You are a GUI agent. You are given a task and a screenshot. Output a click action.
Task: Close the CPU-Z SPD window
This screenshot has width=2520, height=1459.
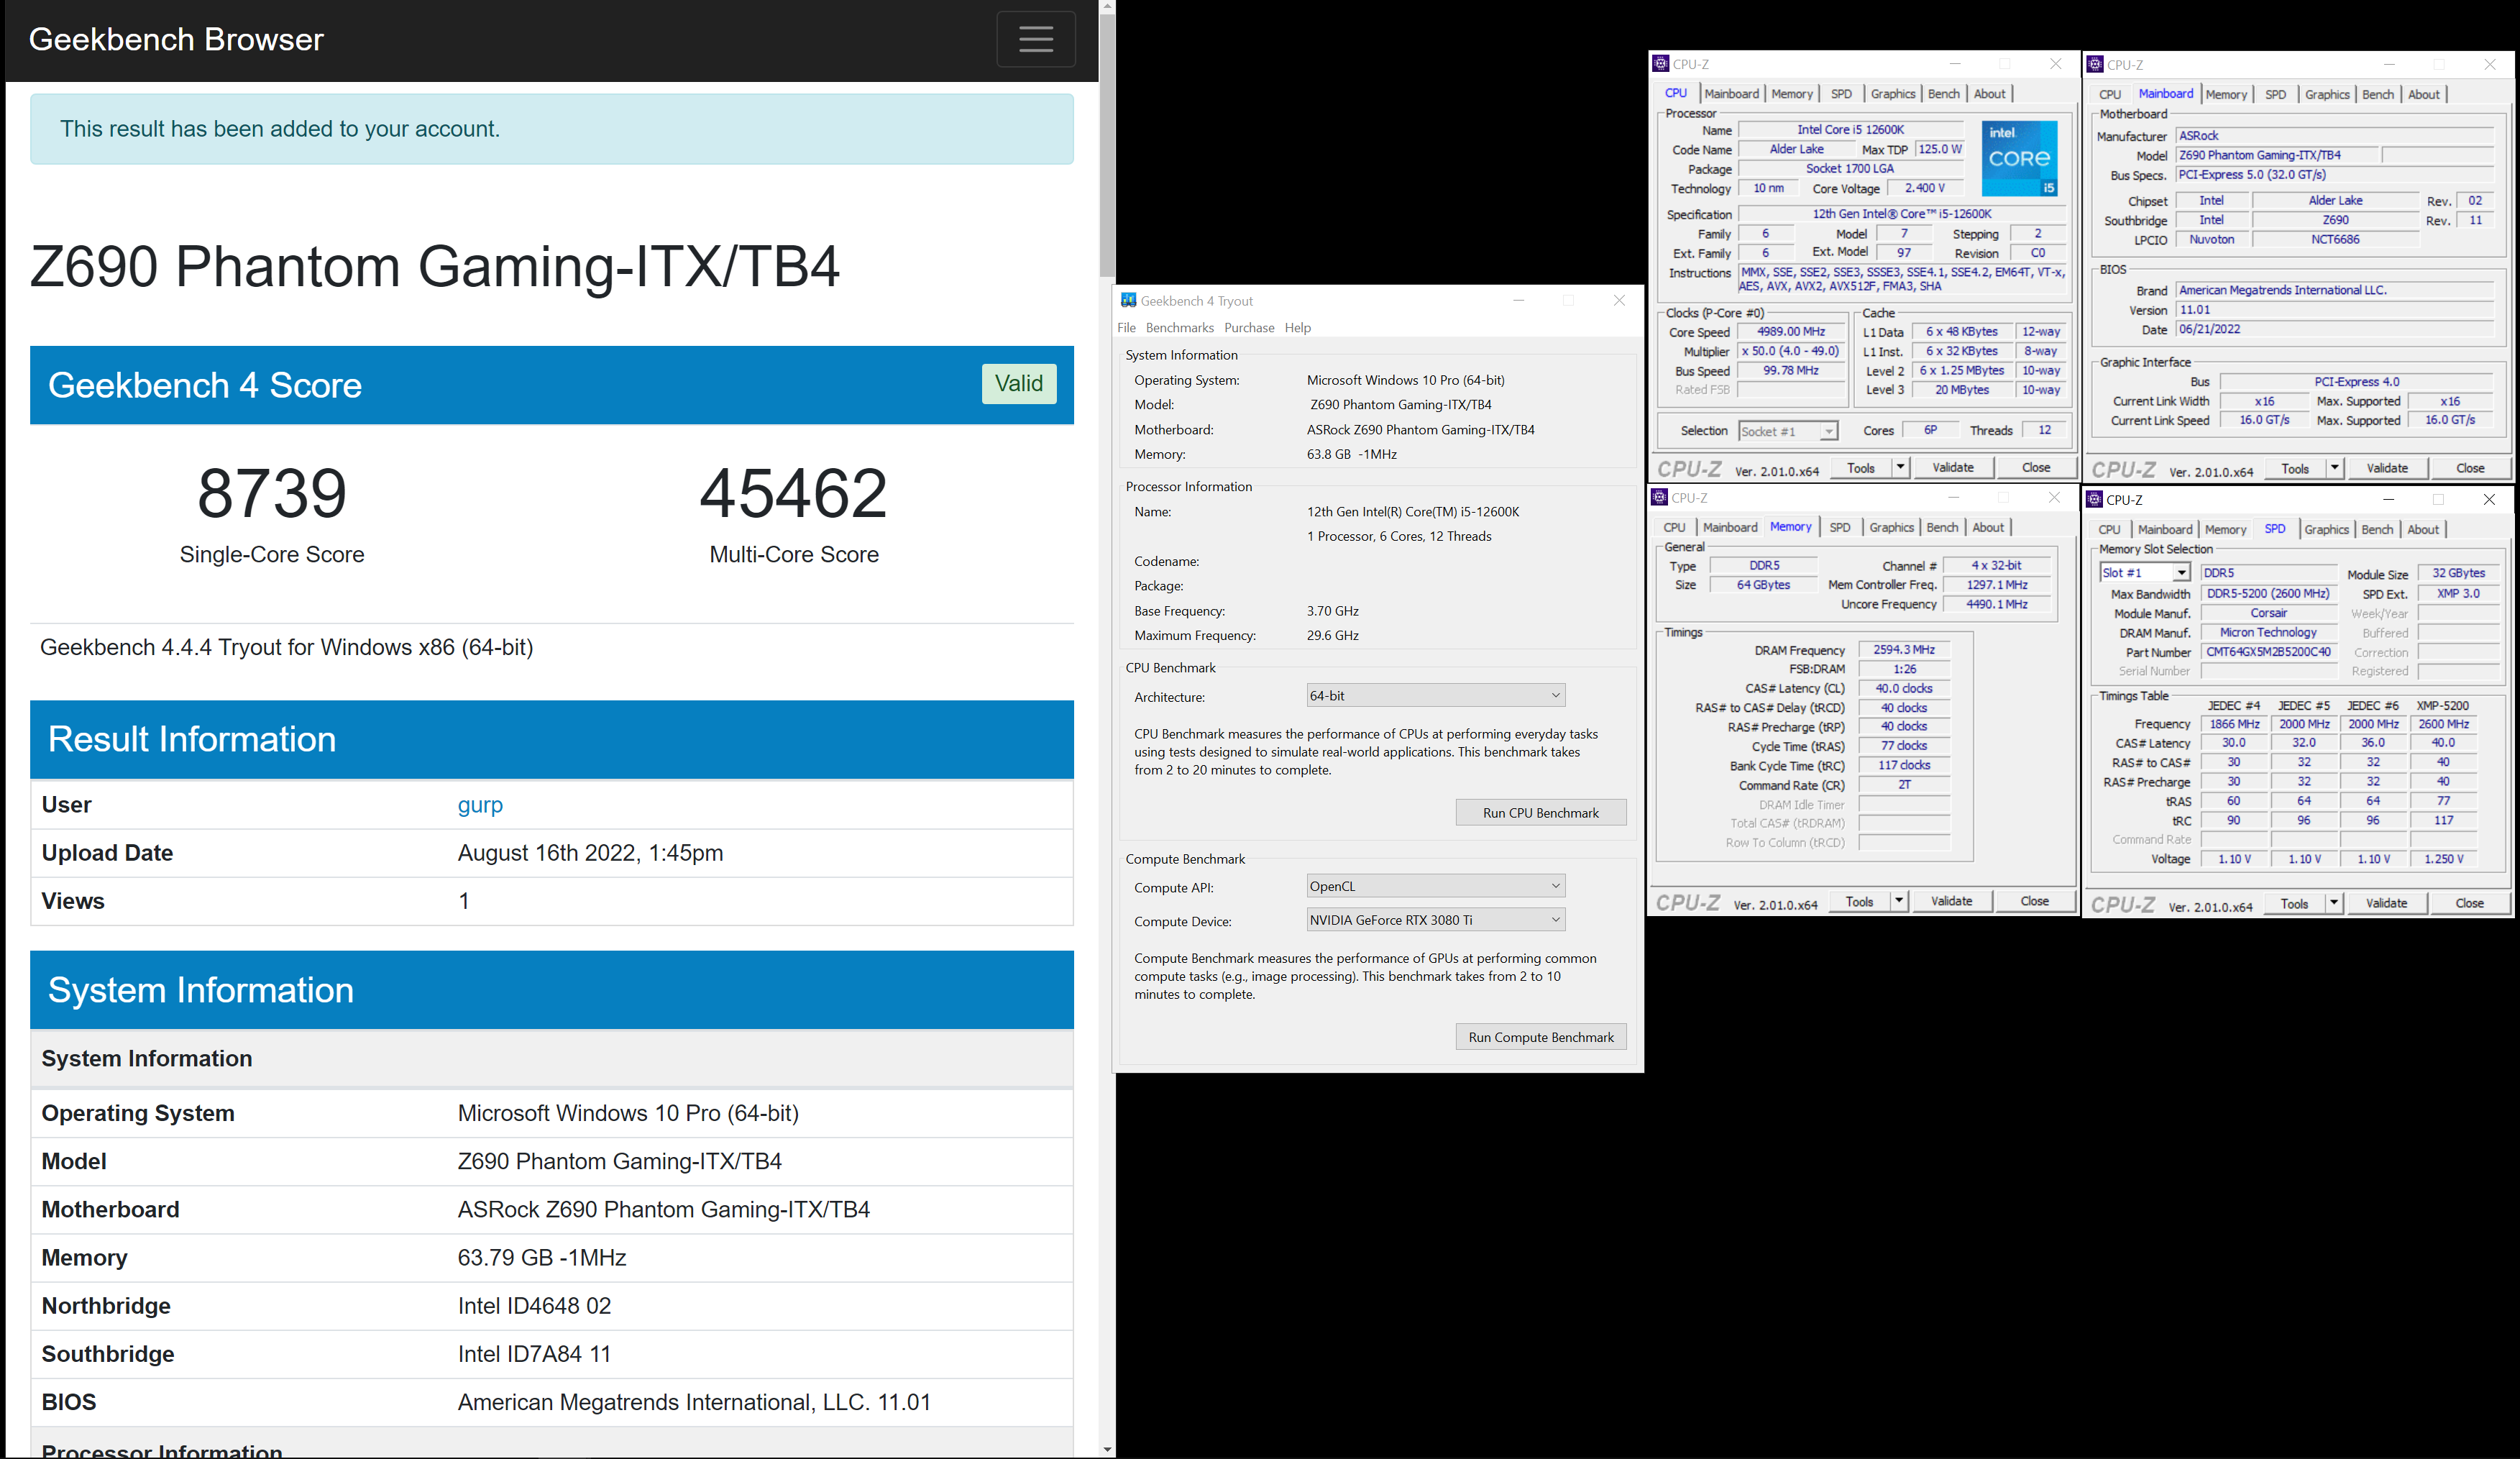(2489, 499)
